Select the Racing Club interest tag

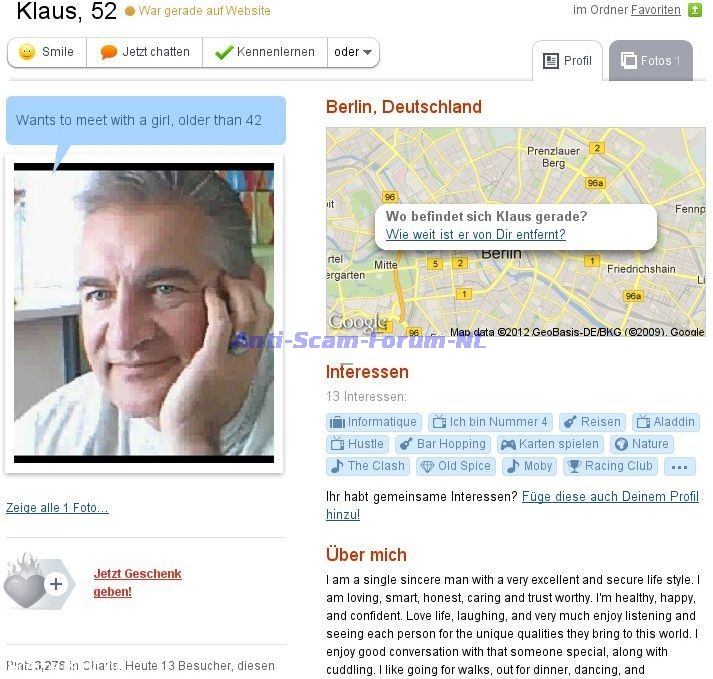611,466
